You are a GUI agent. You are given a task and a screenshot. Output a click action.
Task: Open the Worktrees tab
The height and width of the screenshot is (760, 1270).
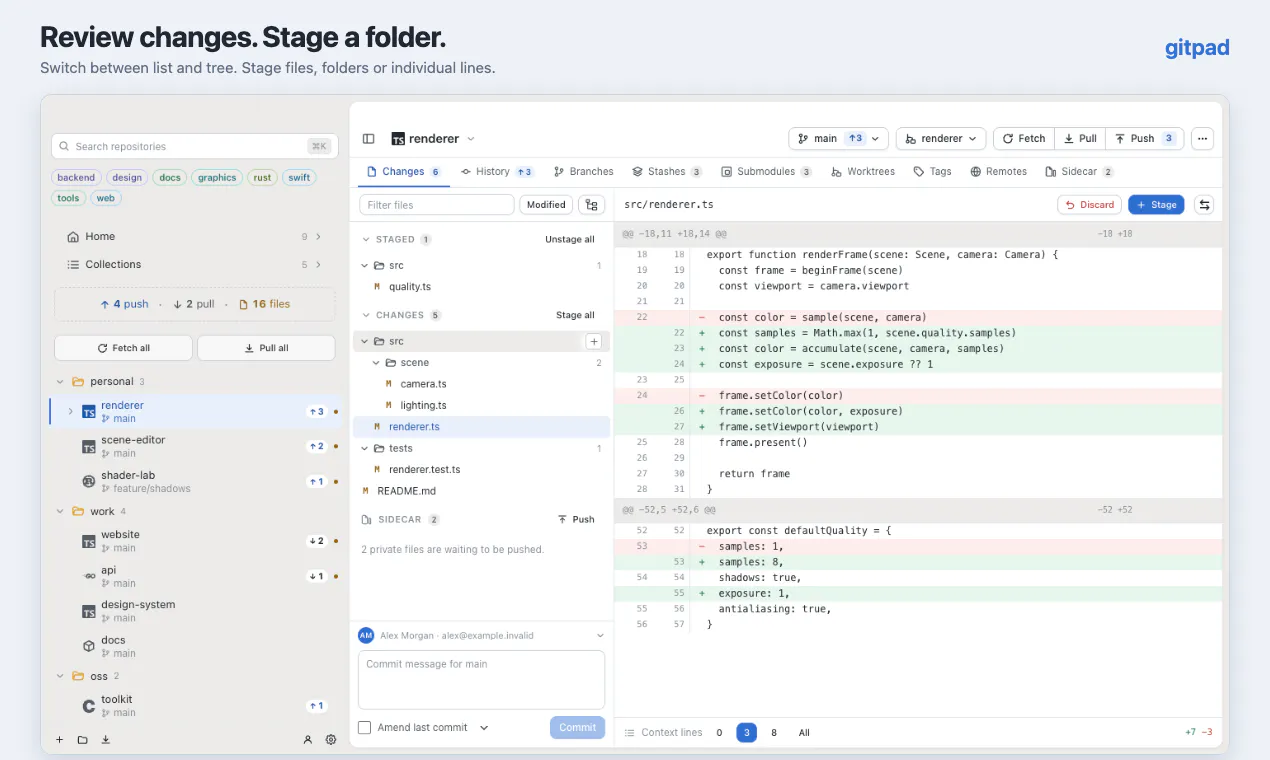pyautogui.click(x=863, y=172)
